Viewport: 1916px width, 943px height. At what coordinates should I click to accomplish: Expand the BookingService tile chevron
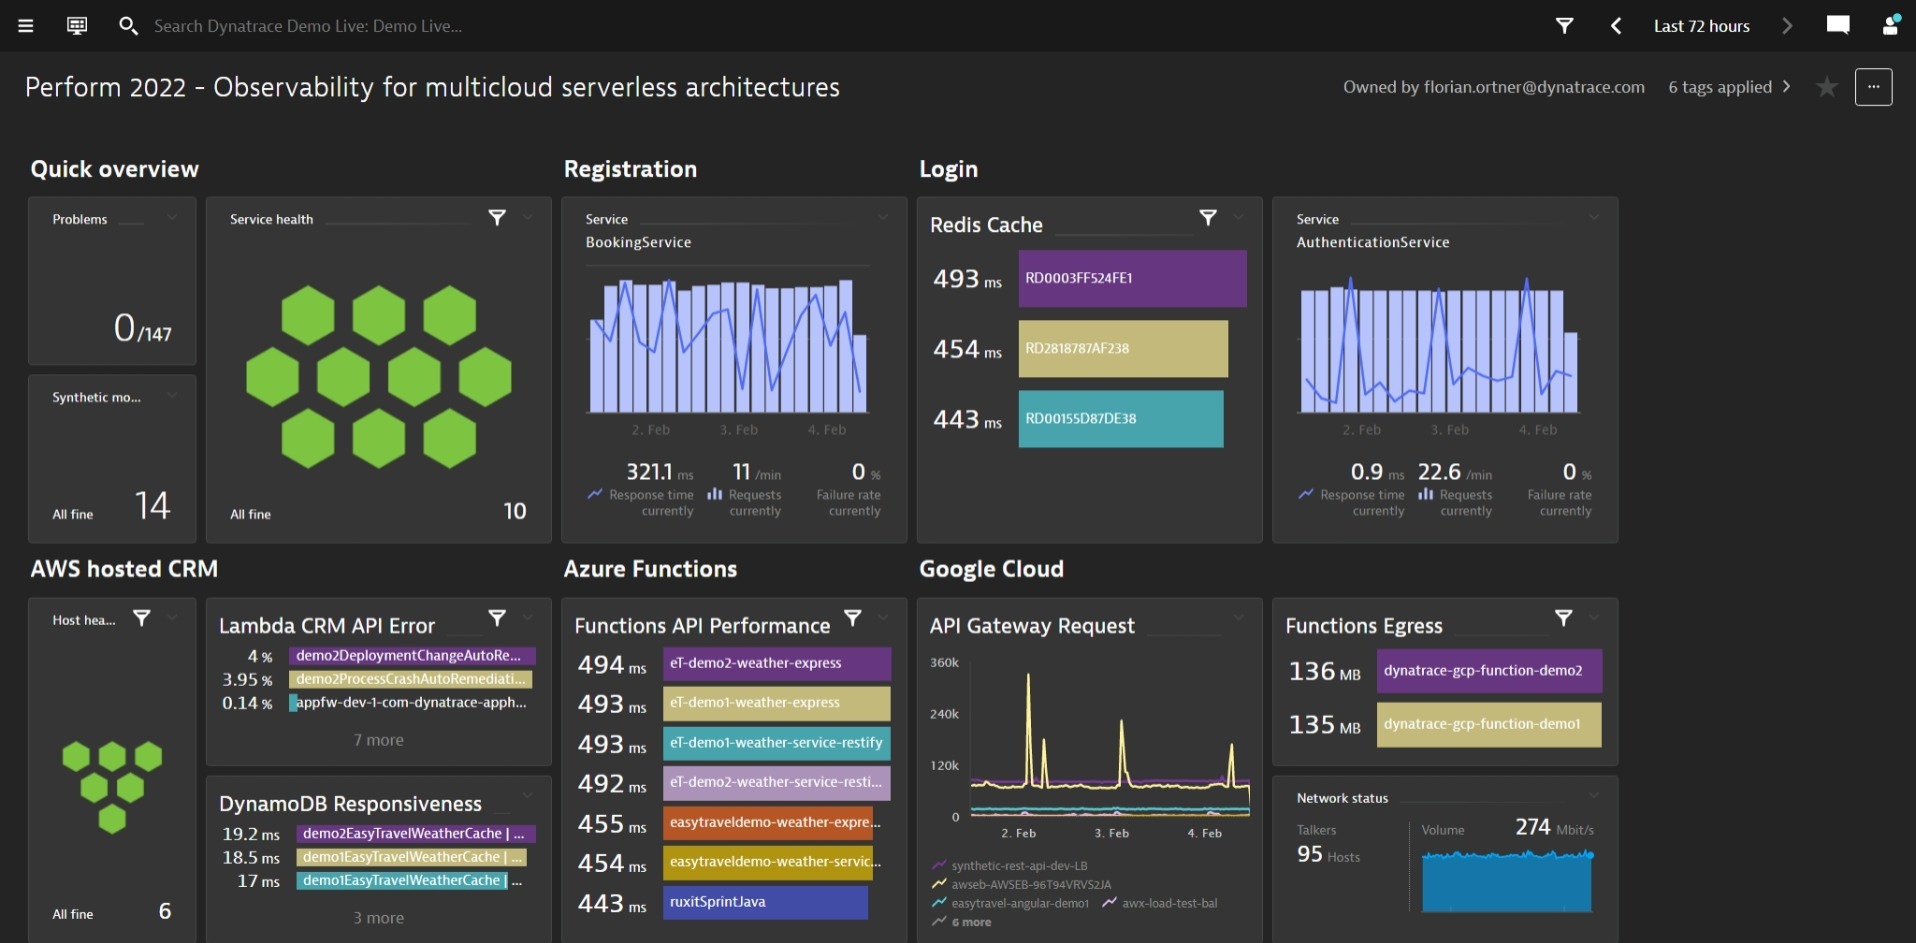click(x=883, y=217)
